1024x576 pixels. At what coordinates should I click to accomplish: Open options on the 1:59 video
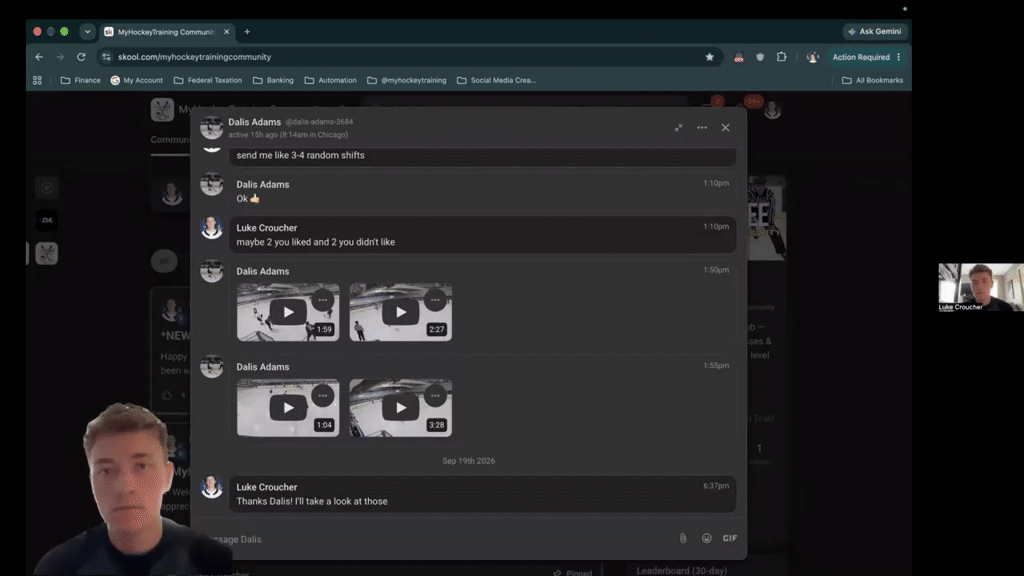click(323, 300)
